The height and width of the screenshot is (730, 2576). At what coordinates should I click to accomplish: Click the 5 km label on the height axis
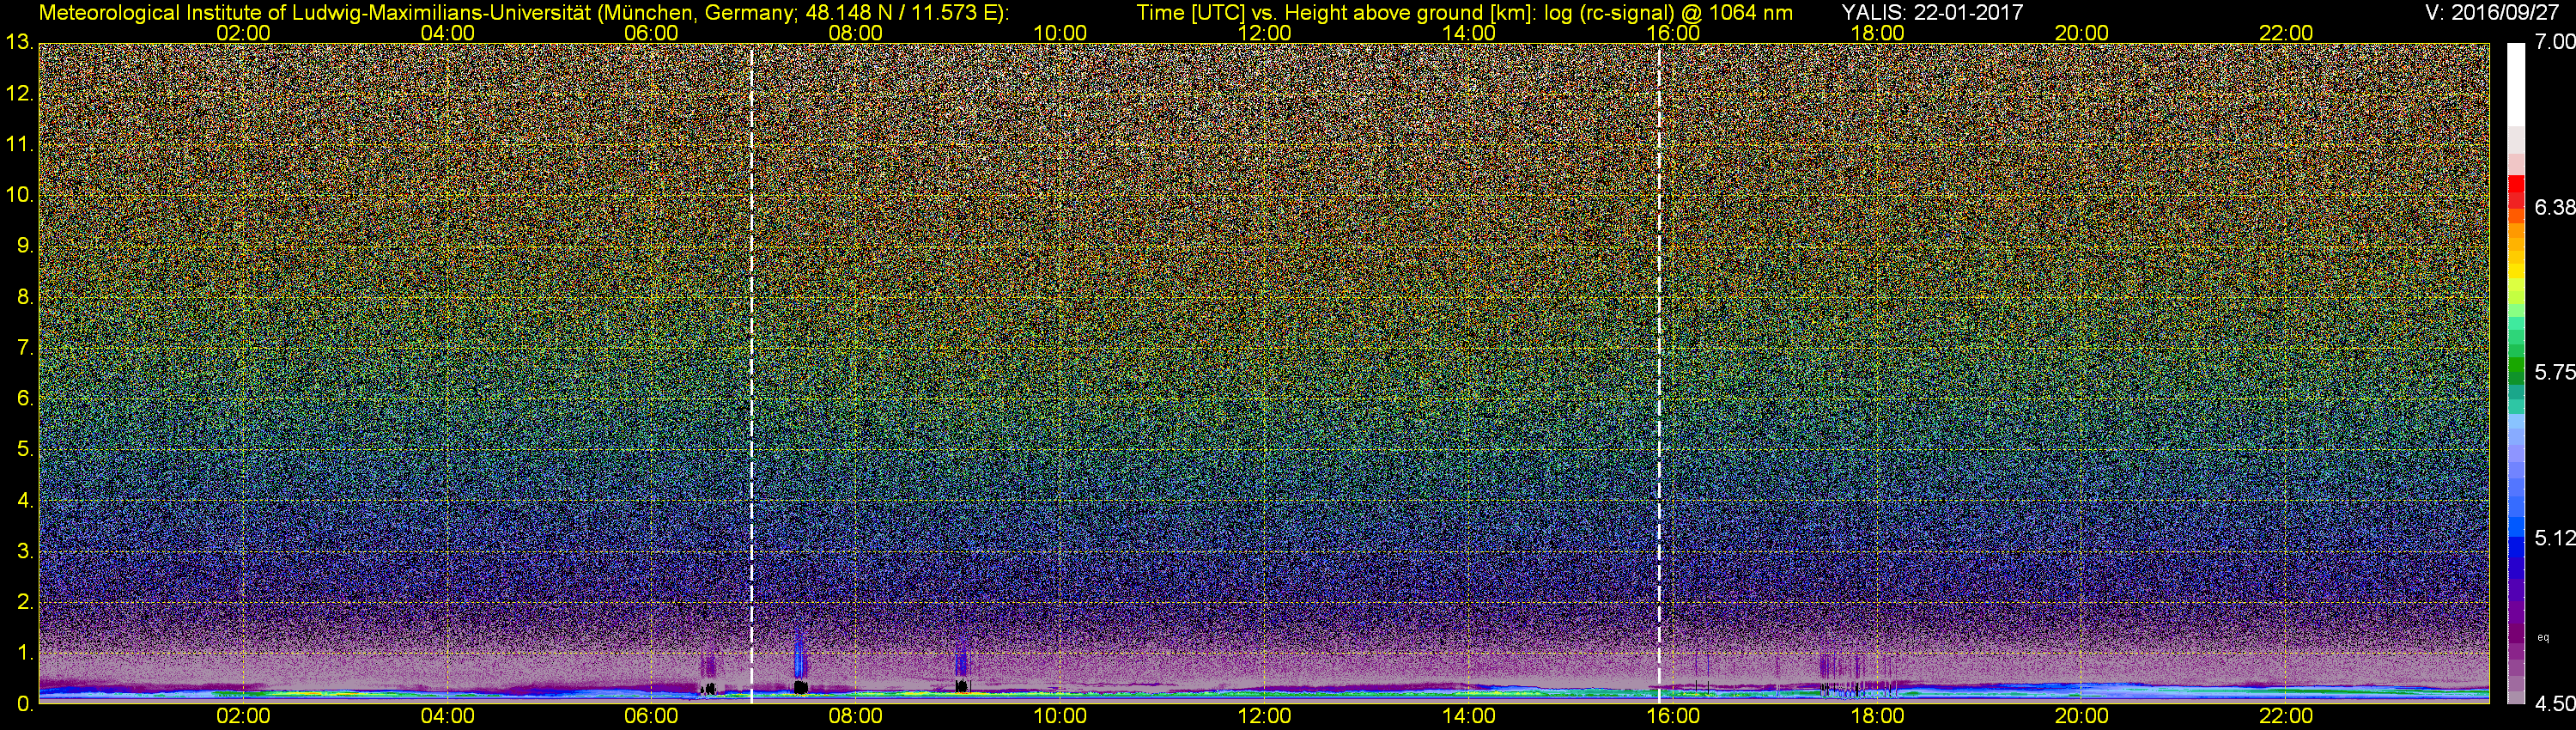(x=24, y=450)
